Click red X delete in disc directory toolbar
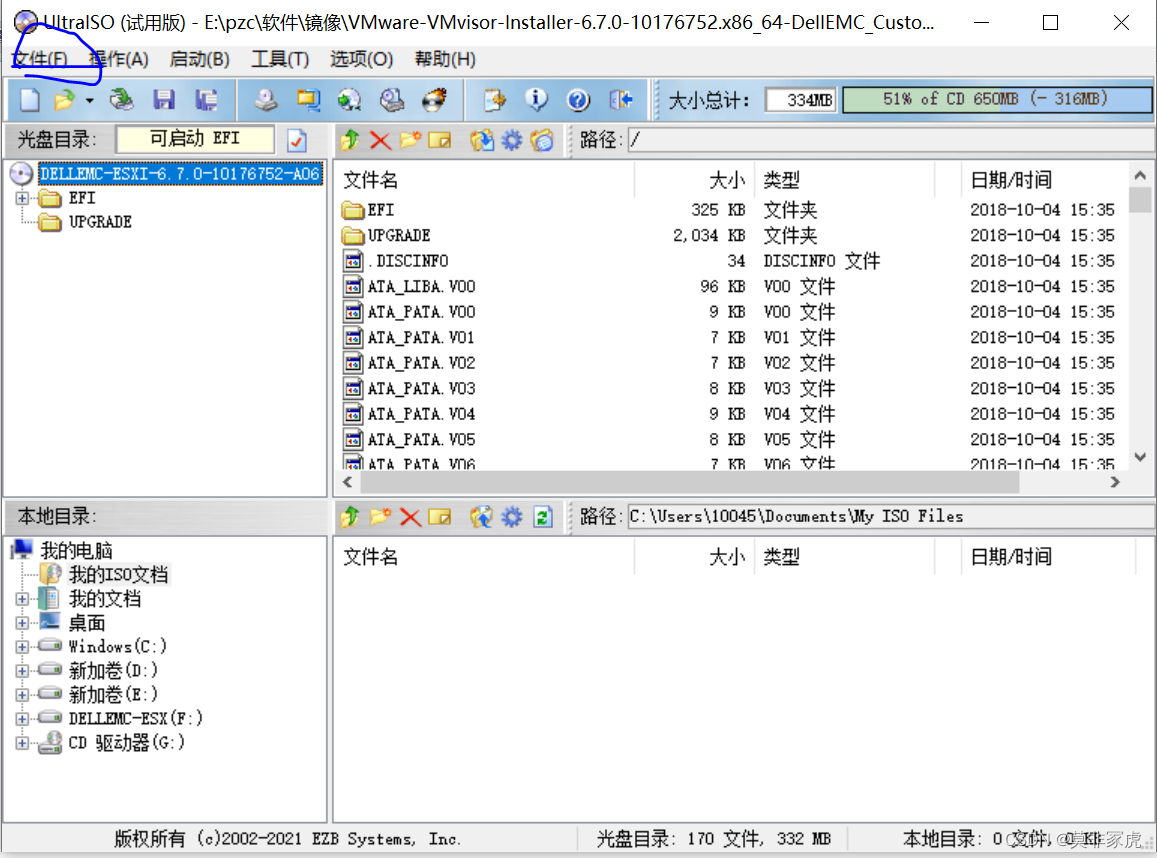The height and width of the screenshot is (858, 1157). click(x=380, y=140)
